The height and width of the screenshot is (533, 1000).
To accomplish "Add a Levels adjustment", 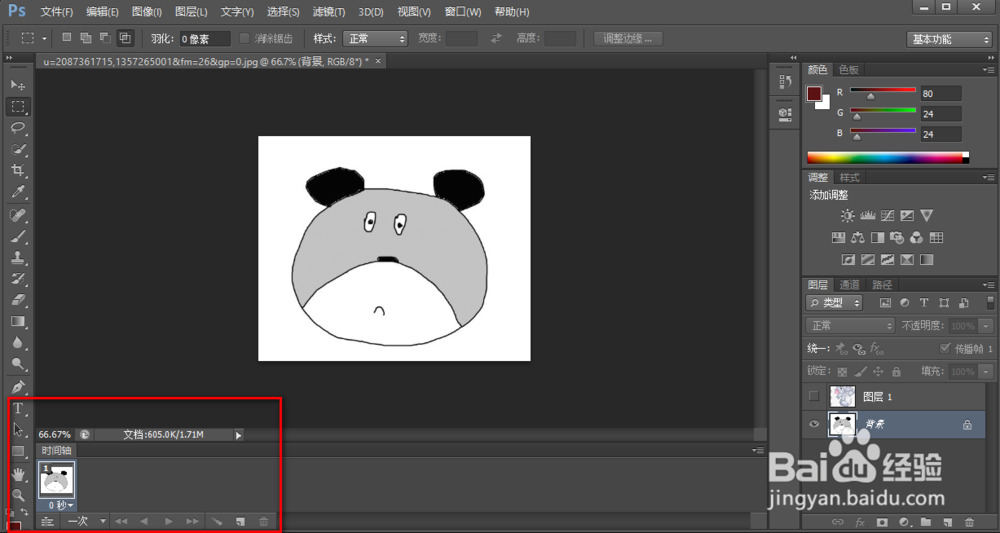I will [x=867, y=215].
